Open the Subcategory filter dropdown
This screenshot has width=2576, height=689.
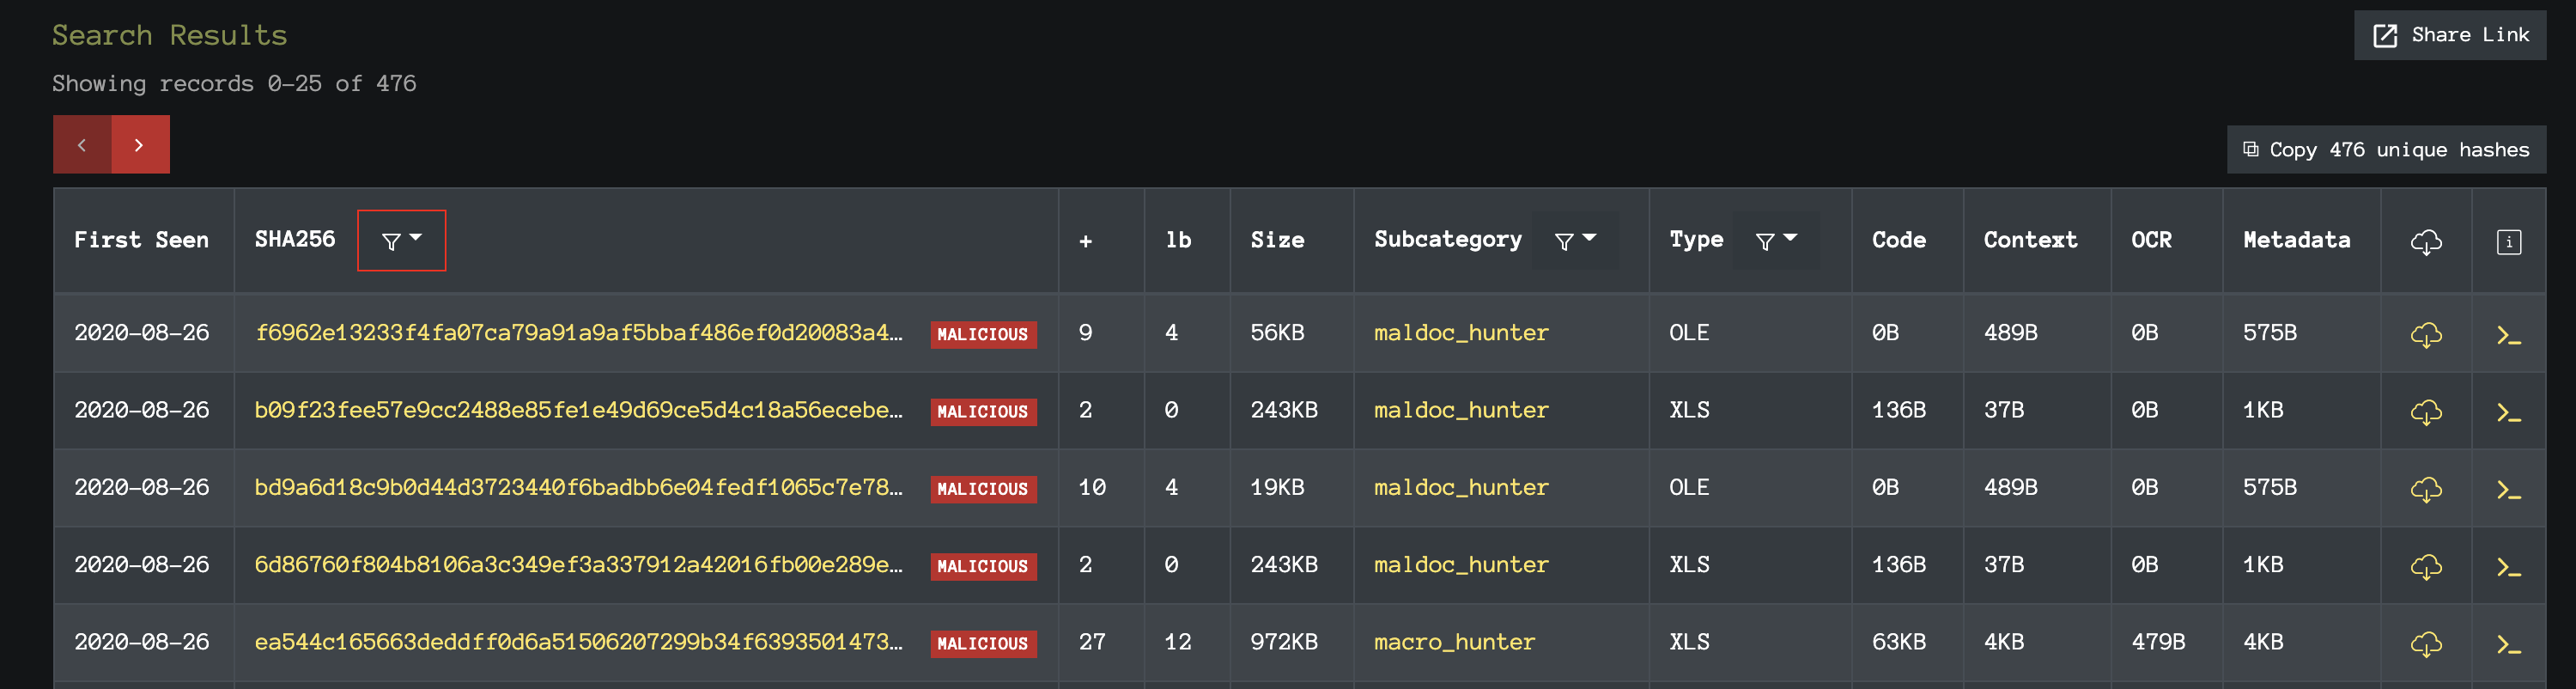click(x=1575, y=240)
